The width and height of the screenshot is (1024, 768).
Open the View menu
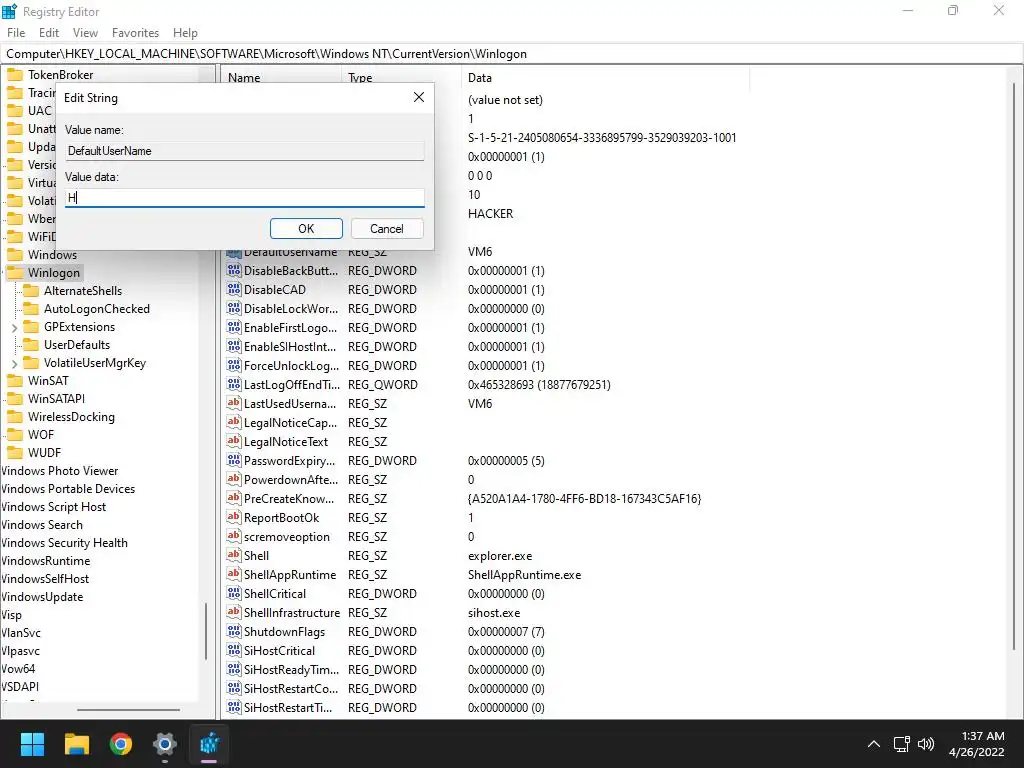tap(85, 33)
